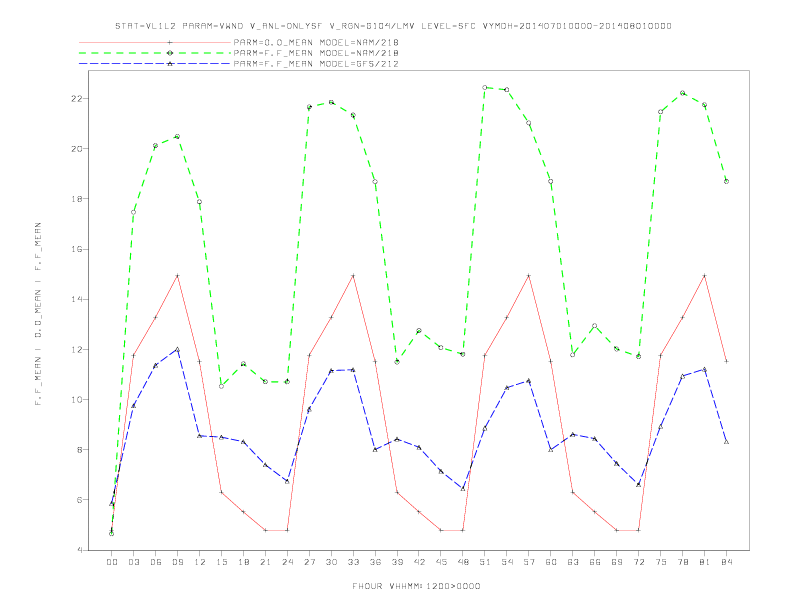
Task: Click x-axis tick label 69
Action: (x=617, y=562)
